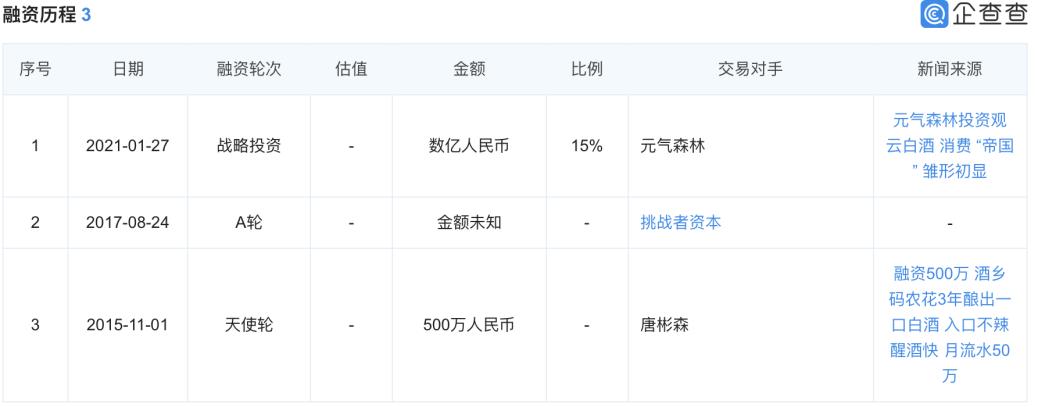
Task: Open the 融资500万 酒乡码农 news link
Action: point(949,326)
